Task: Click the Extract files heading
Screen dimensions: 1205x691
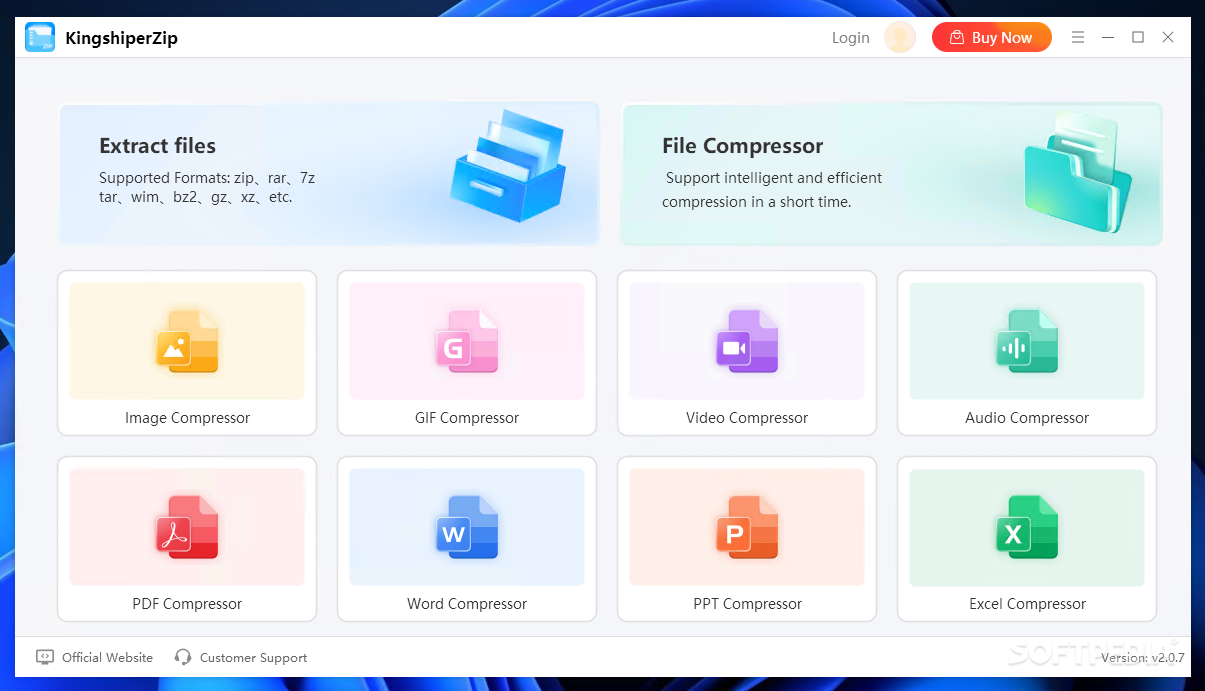Action: (x=157, y=146)
